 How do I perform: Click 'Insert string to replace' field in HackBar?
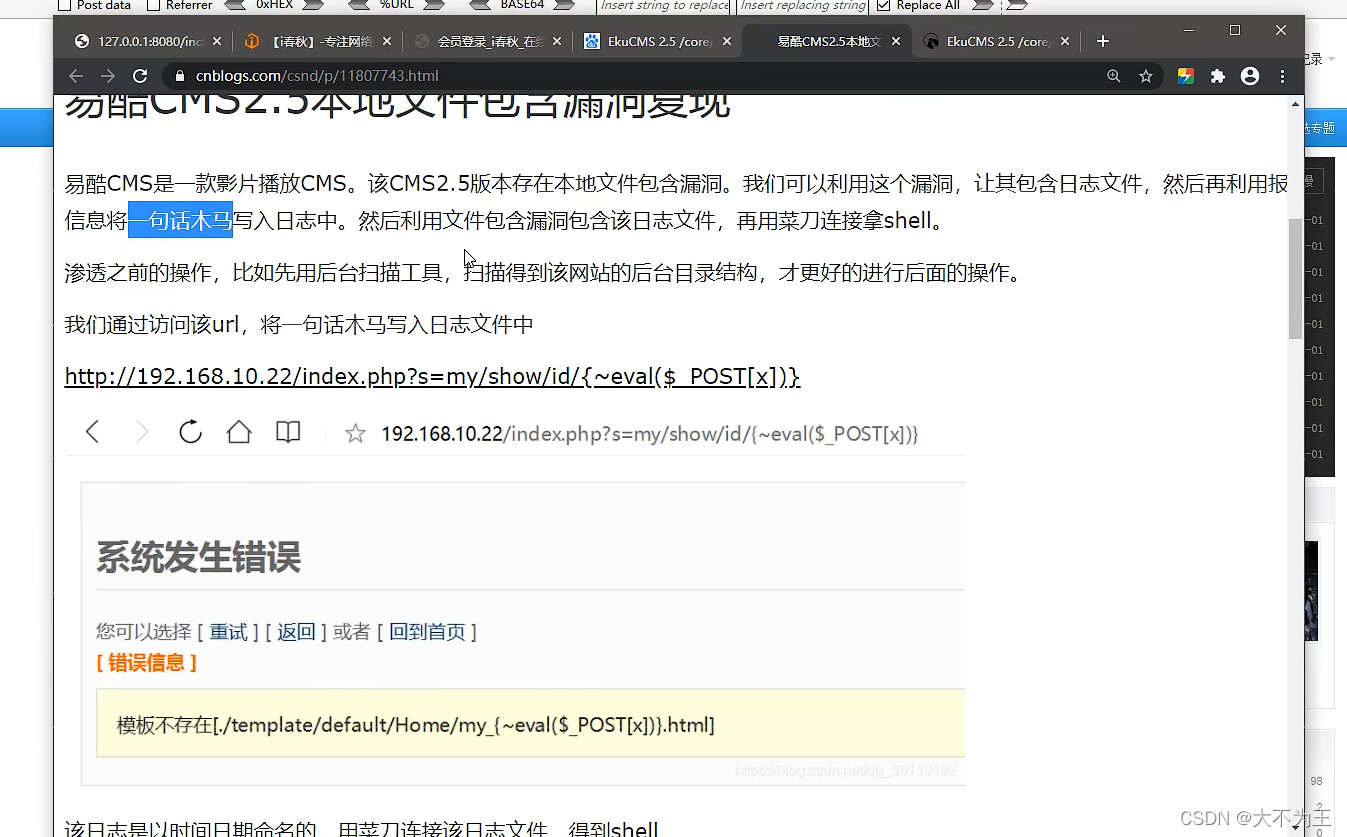tap(665, 5)
